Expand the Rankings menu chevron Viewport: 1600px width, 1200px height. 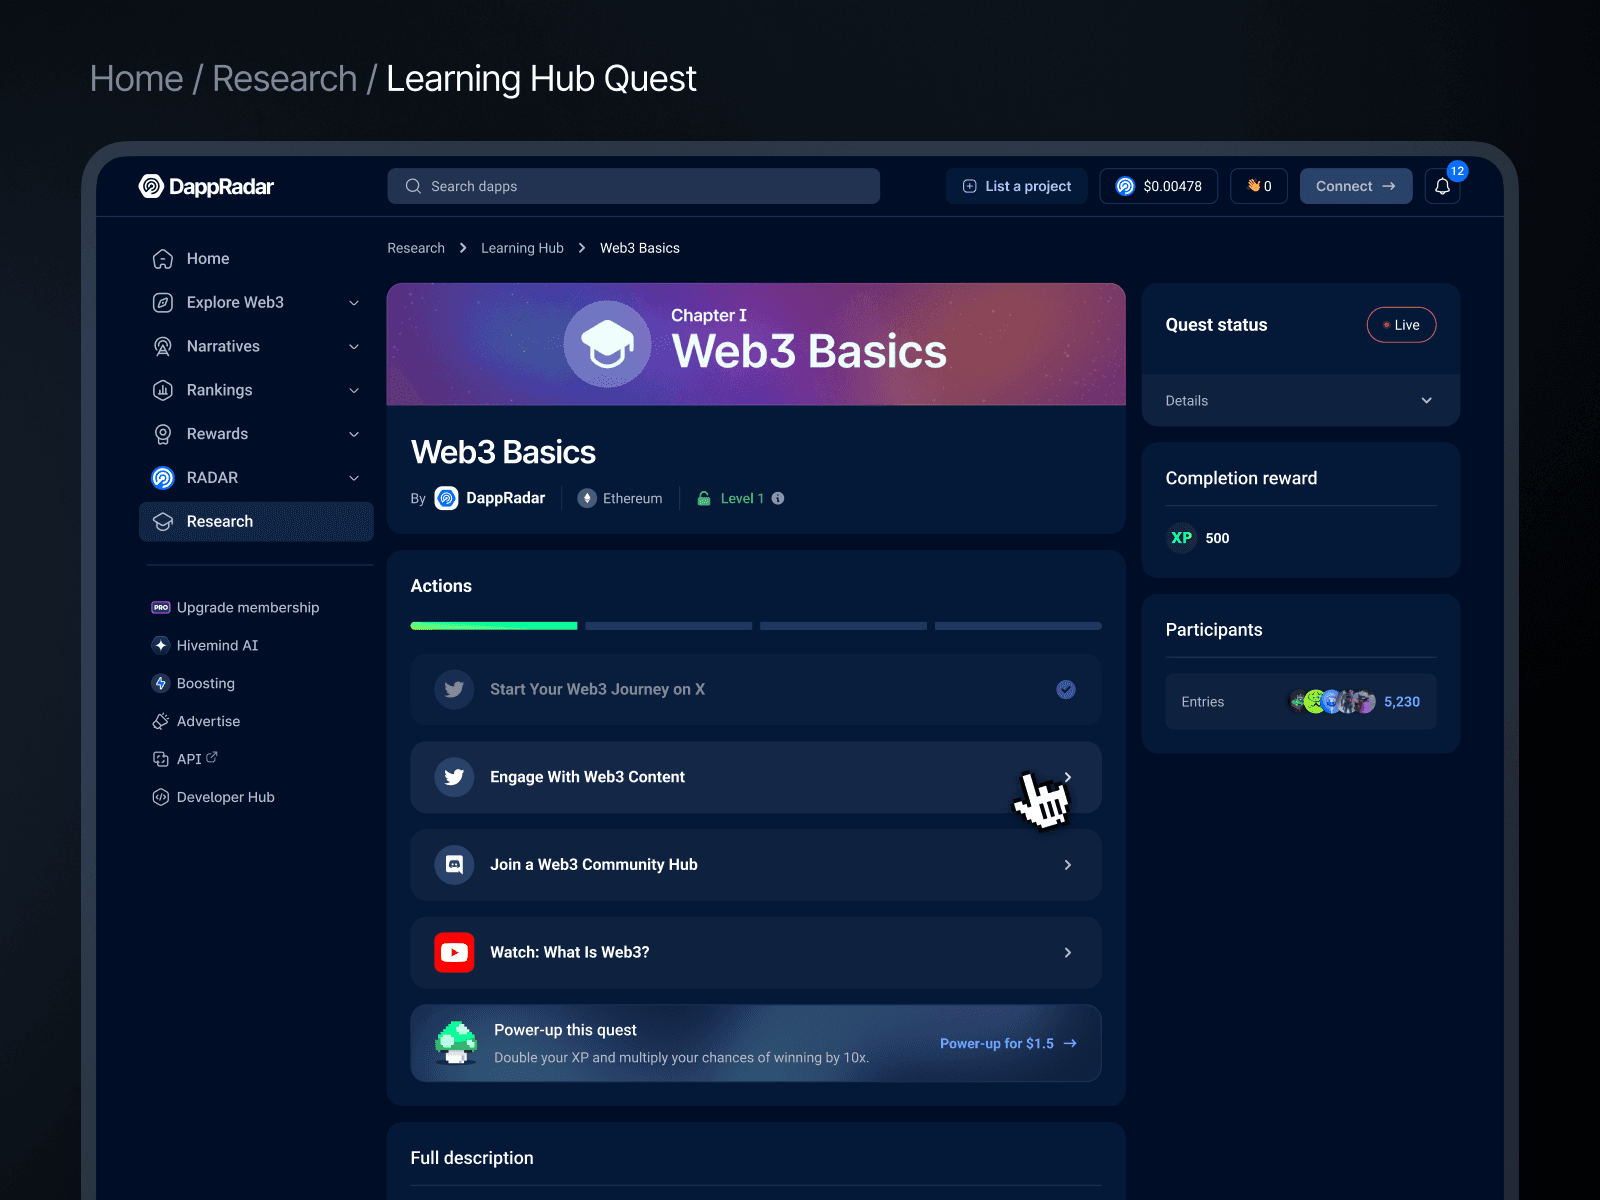click(x=354, y=390)
